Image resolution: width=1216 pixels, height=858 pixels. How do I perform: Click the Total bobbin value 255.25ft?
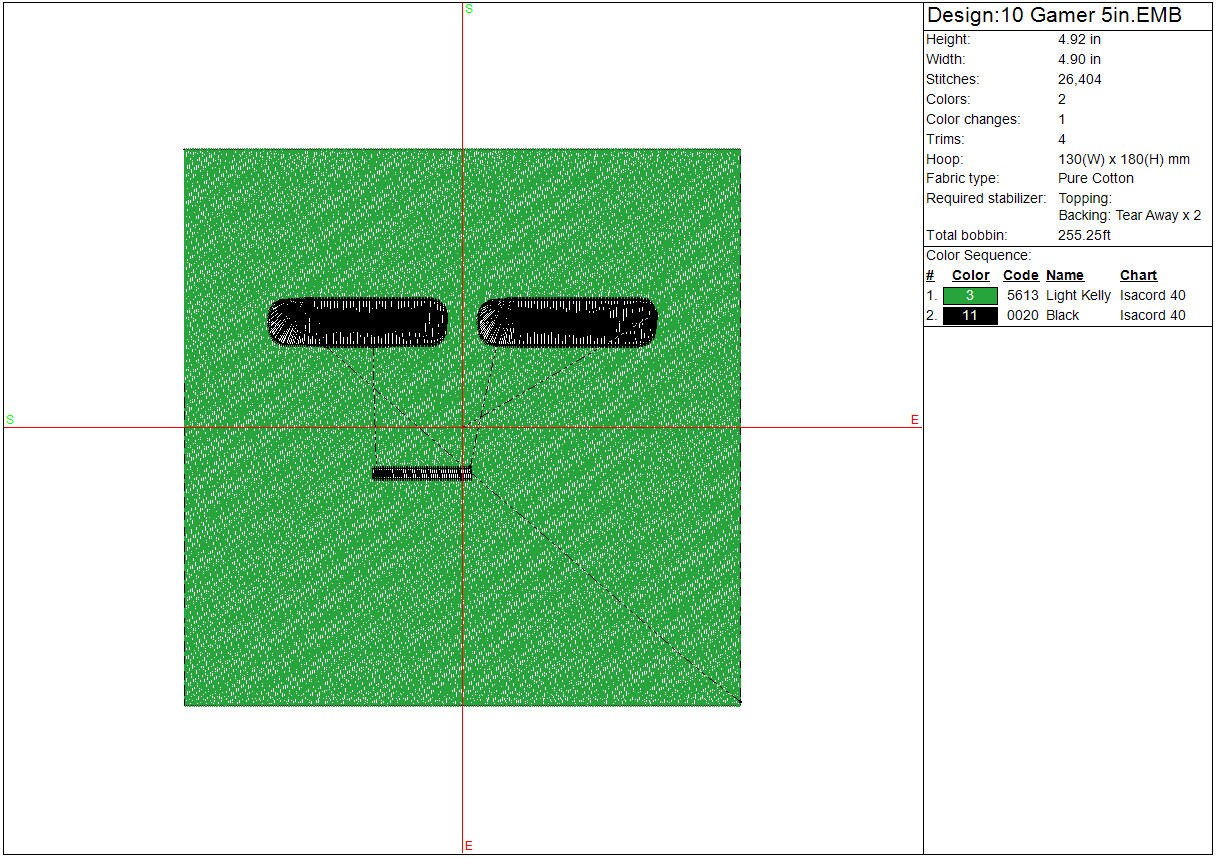coord(1084,236)
